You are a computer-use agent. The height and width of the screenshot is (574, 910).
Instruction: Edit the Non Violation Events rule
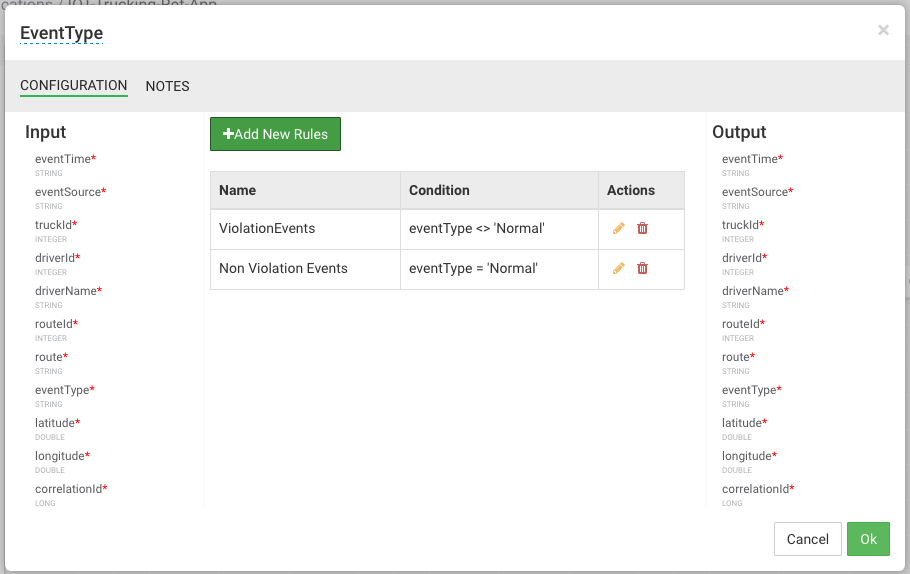[618, 268]
